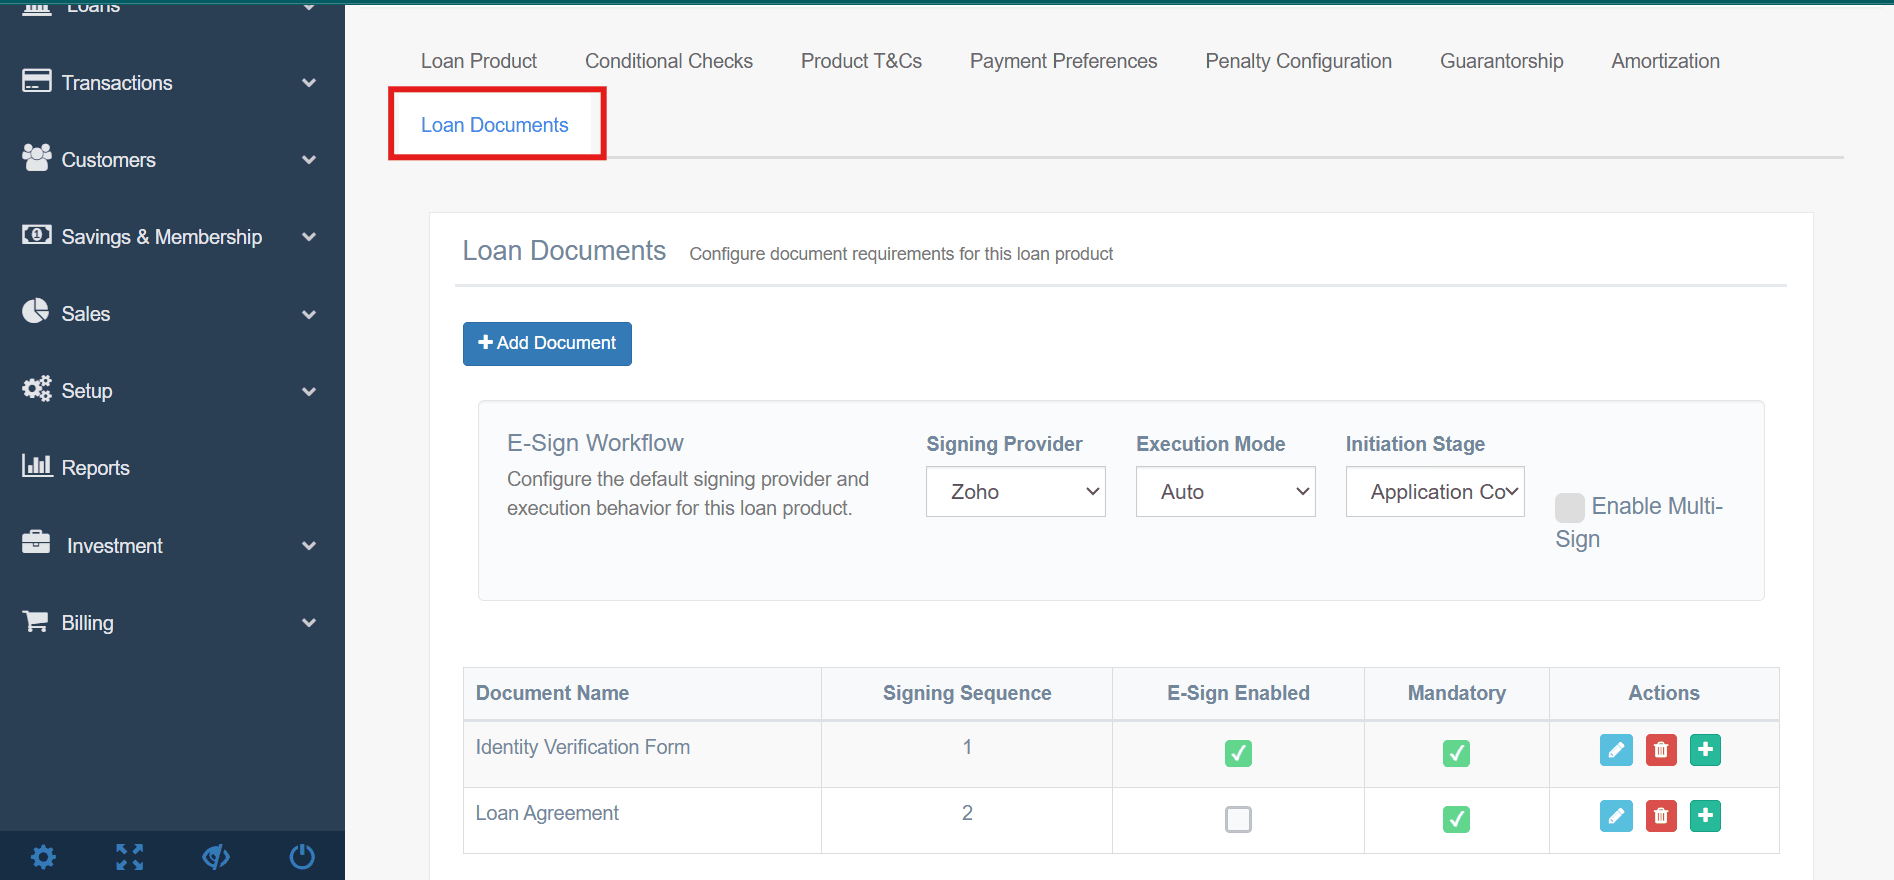The width and height of the screenshot is (1894, 880).
Task: Click green plus for Identity Verification Form
Action: click(1706, 750)
